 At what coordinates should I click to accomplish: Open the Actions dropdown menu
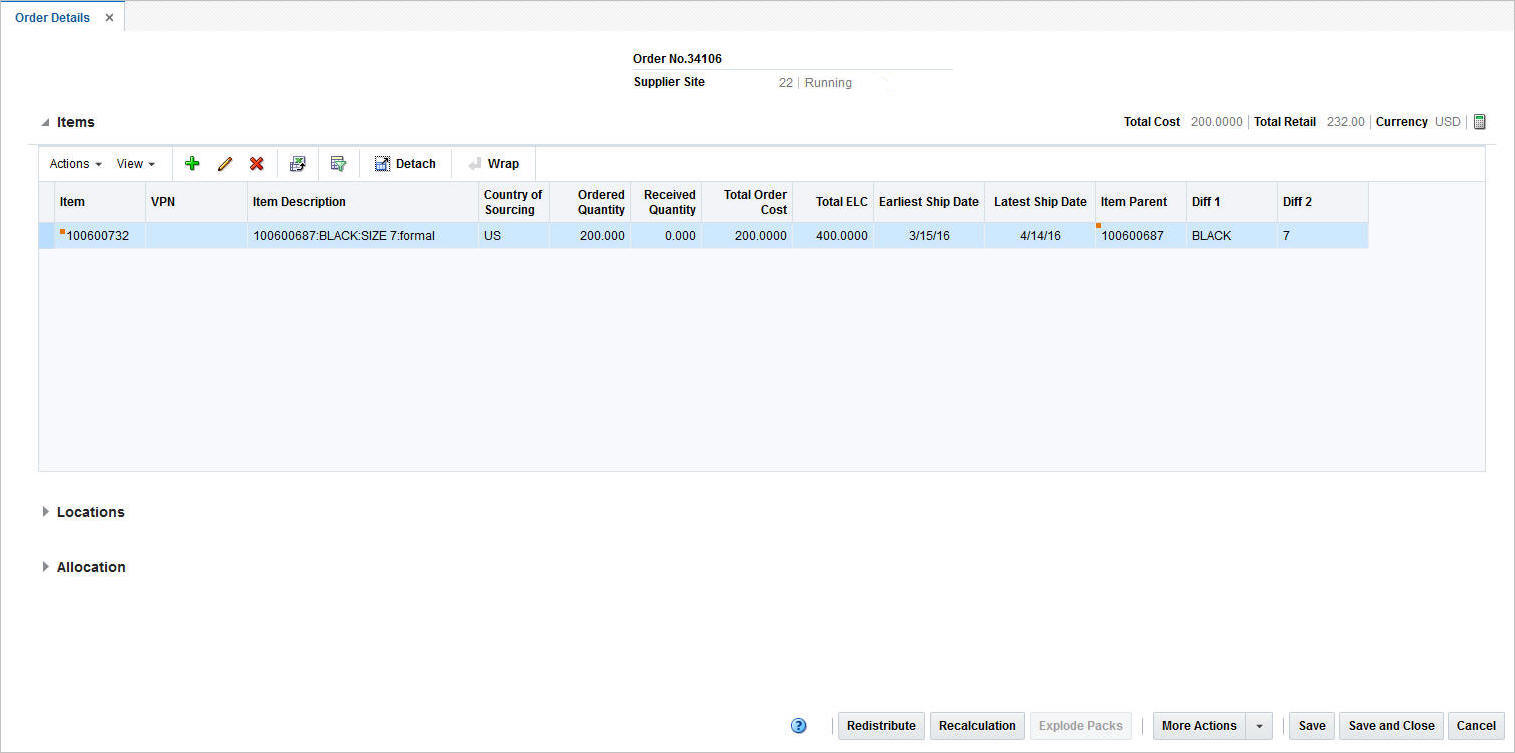(73, 163)
